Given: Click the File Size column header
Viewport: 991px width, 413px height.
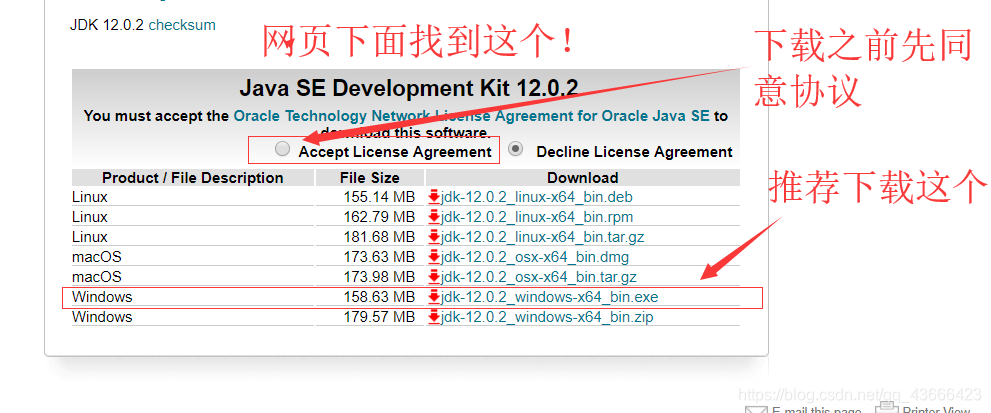Looking at the screenshot, I should coord(370,178).
